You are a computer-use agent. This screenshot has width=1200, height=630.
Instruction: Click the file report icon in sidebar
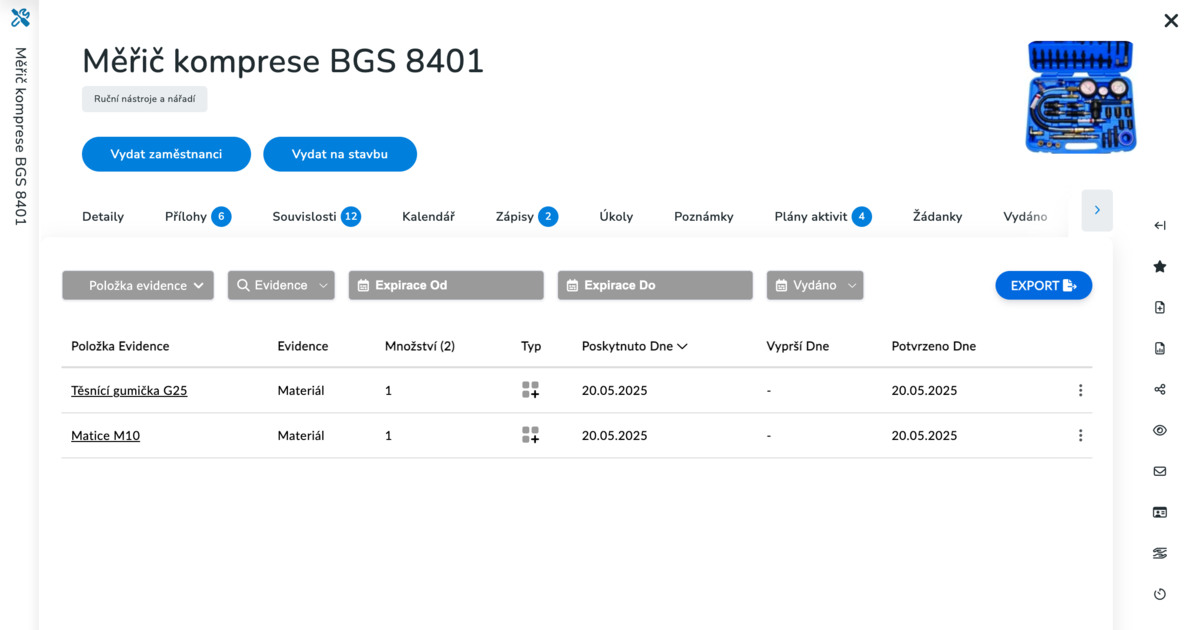pyautogui.click(x=1160, y=348)
